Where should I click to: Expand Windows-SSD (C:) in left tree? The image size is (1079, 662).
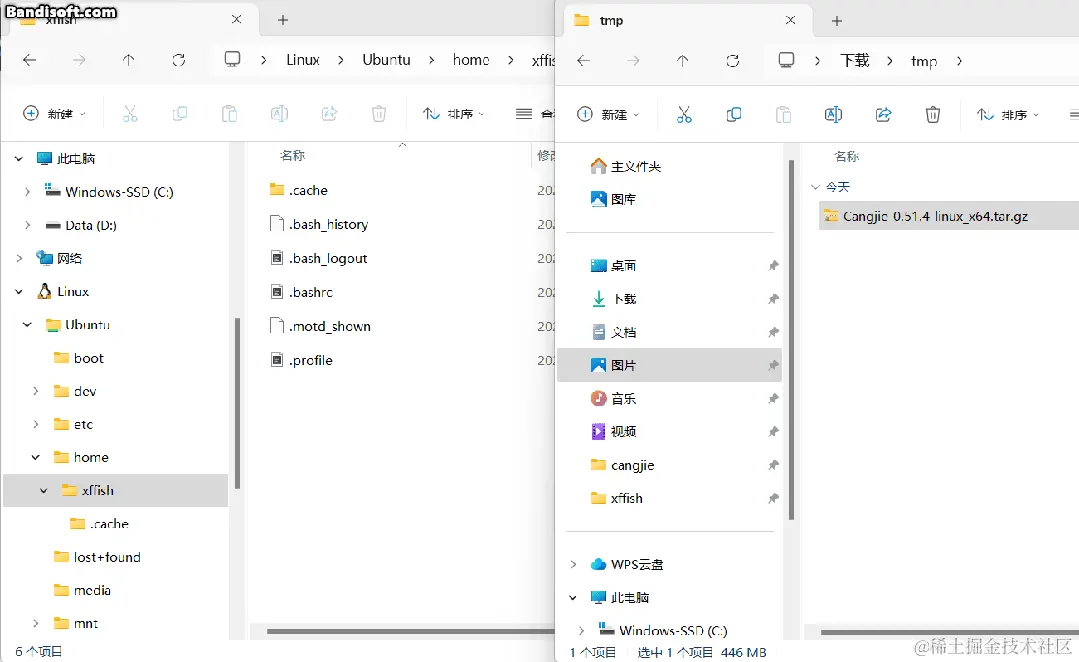(x=28, y=192)
